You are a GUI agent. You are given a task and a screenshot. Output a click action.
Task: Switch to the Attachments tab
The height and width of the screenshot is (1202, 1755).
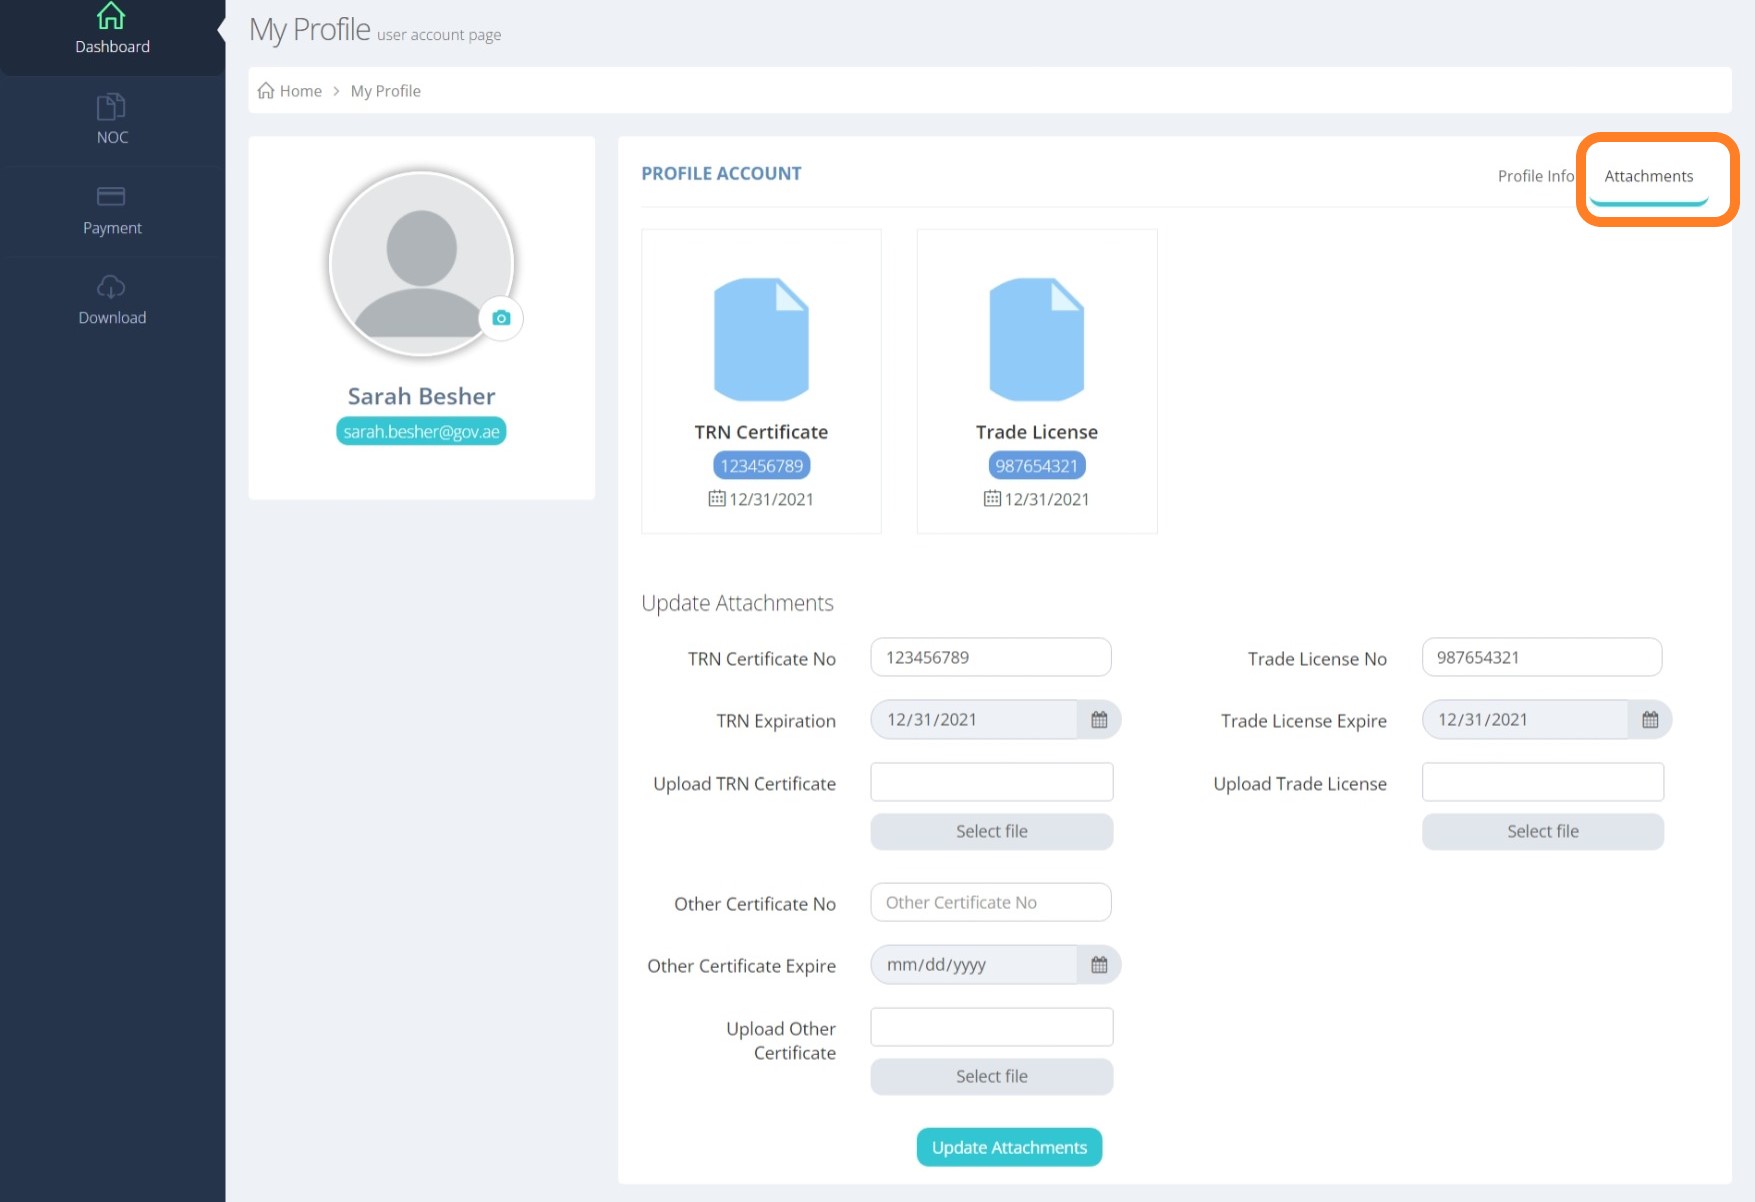(x=1649, y=176)
